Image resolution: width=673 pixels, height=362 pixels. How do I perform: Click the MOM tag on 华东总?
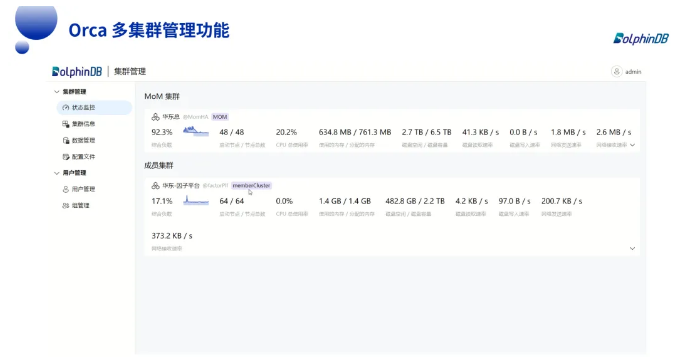[220, 117]
